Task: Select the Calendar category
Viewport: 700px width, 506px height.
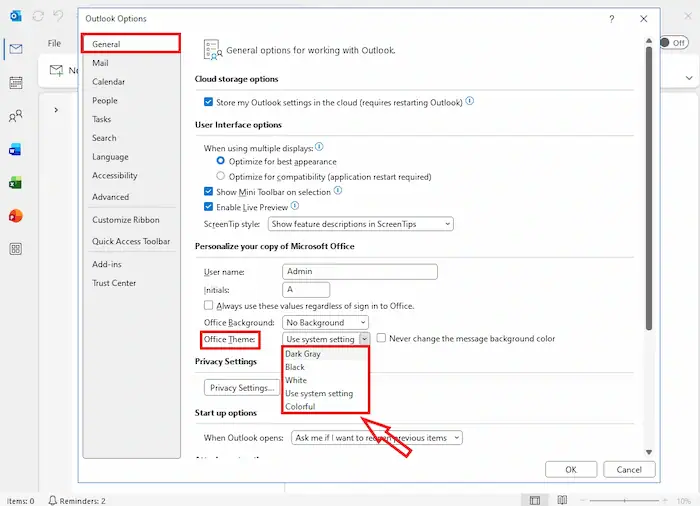Action: (131, 82)
